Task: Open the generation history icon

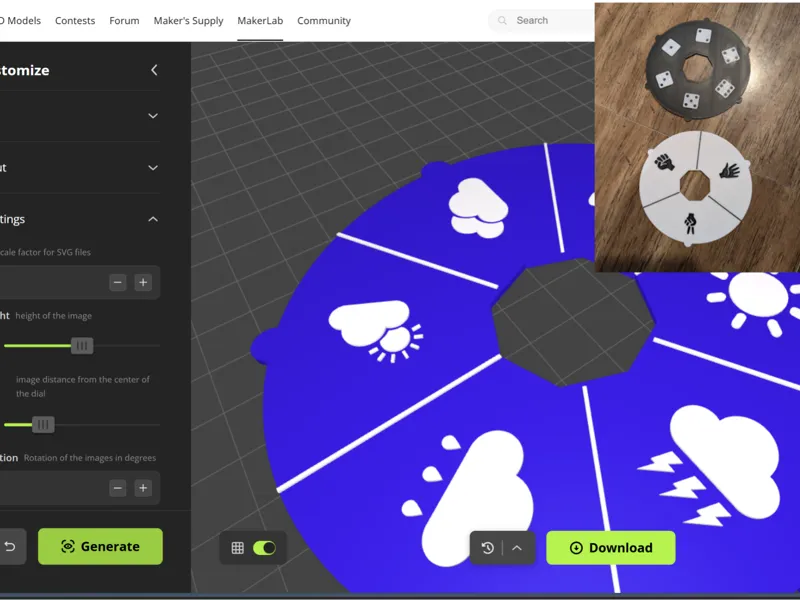Action: click(x=487, y=548)
